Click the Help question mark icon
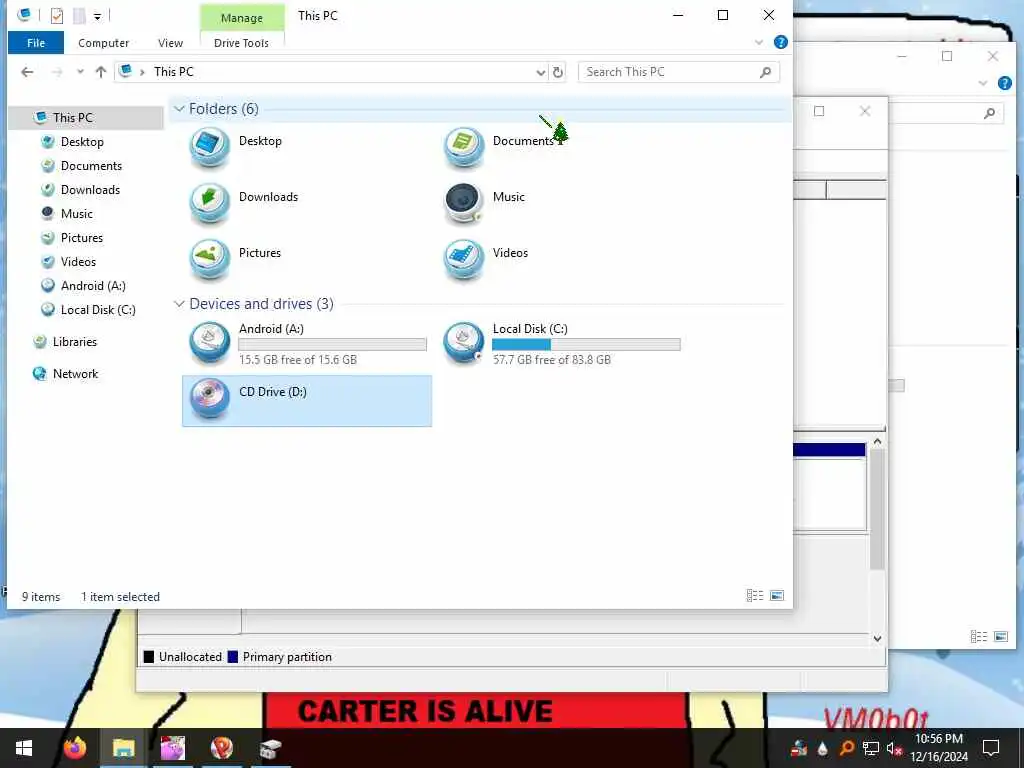Screen dimensions: 1024x768 click(x=780, y=42)
